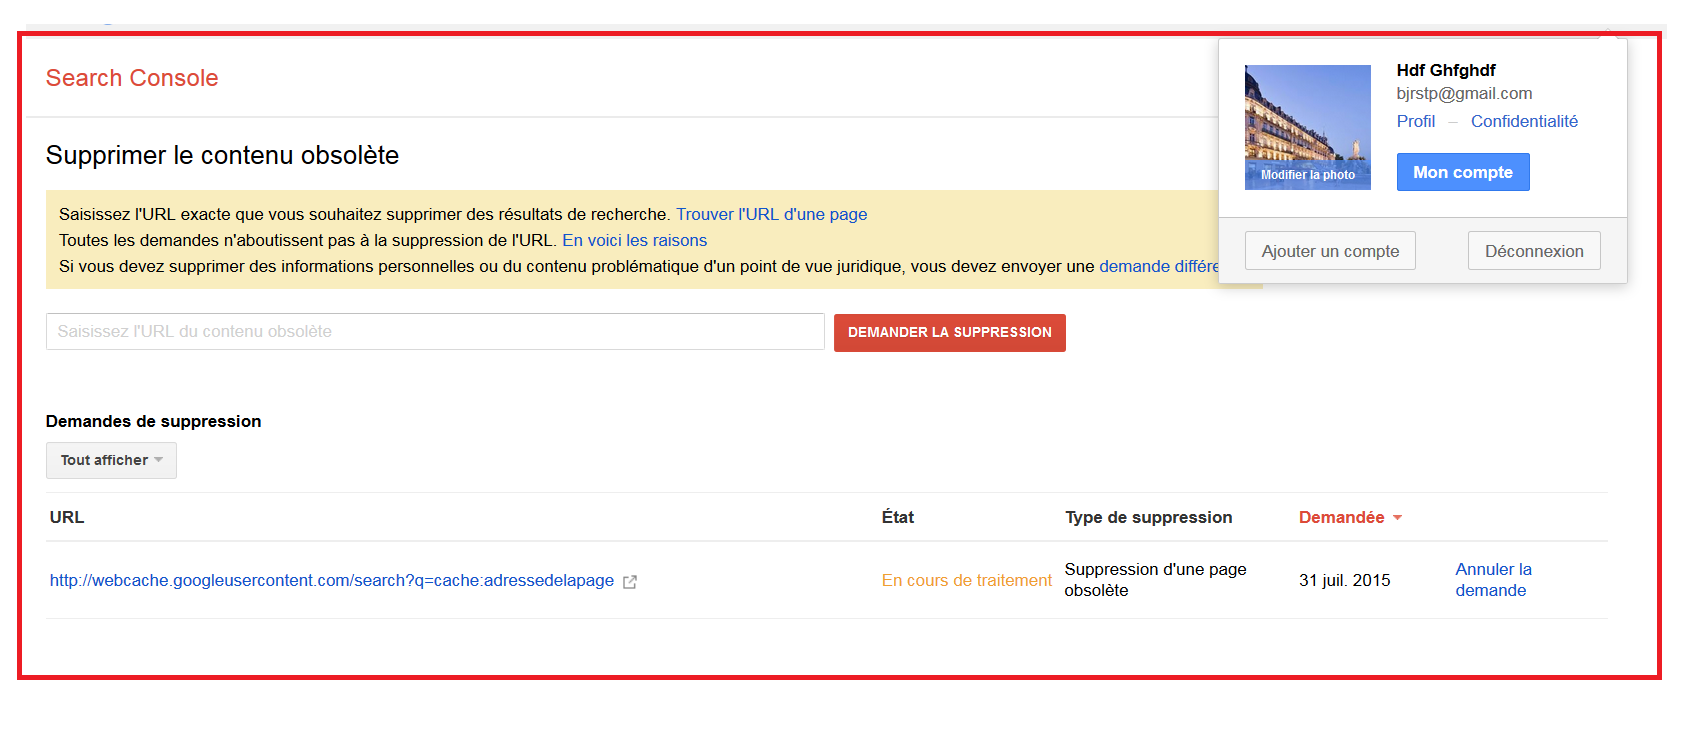Screen dimensions: 1696x732
Task: Follow the demande différente link
Action: coord(1159,266)
